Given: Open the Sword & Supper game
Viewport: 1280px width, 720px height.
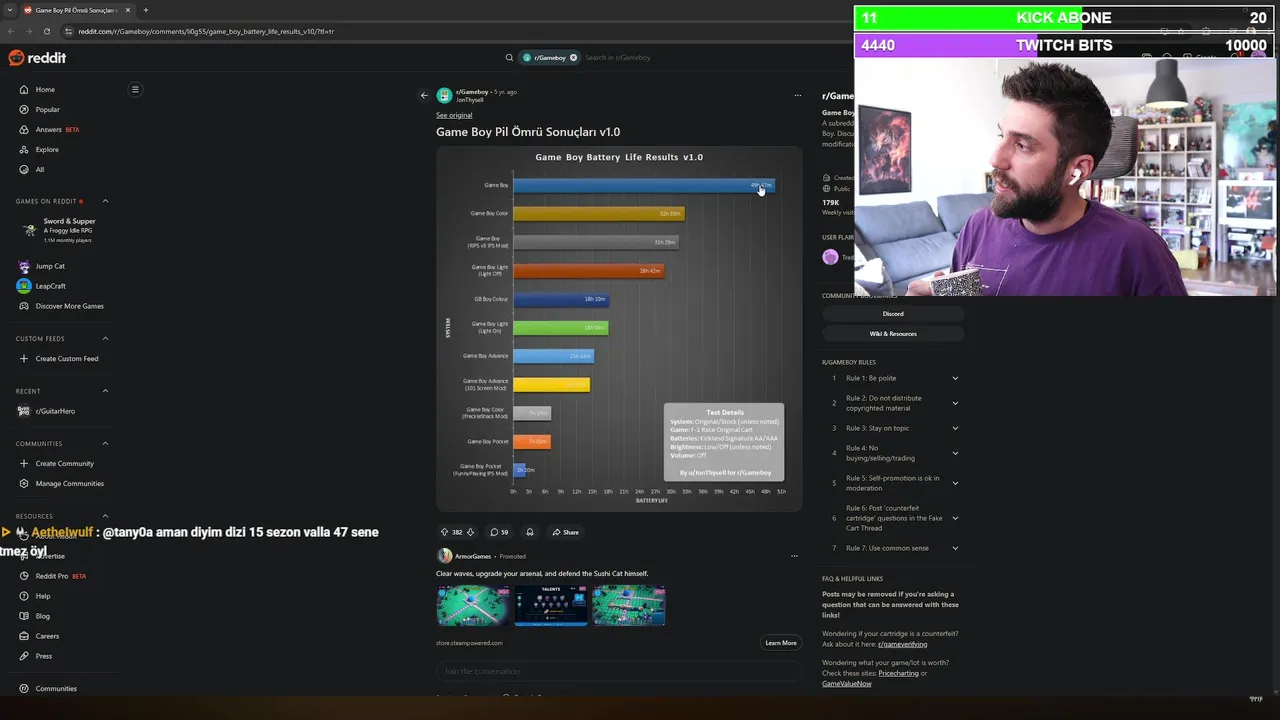Looking at the screenshot, I should (x=67, y=230).
